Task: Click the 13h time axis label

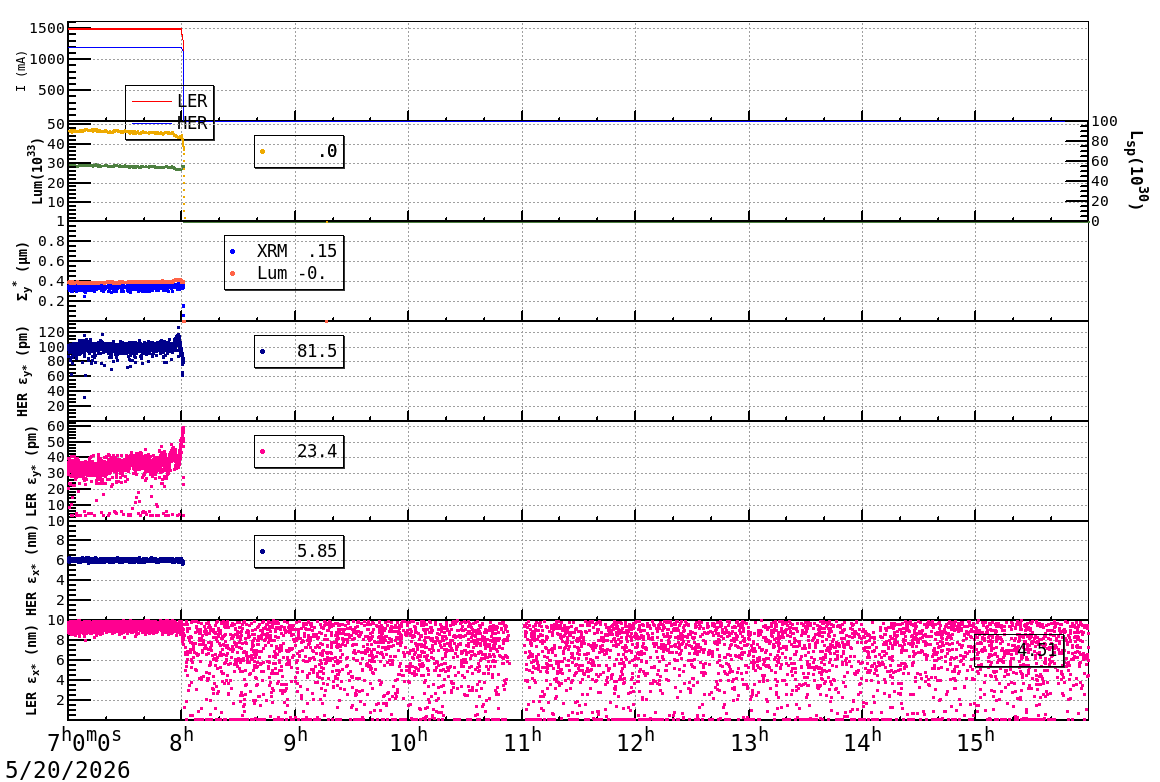Action: click(749, 741)
